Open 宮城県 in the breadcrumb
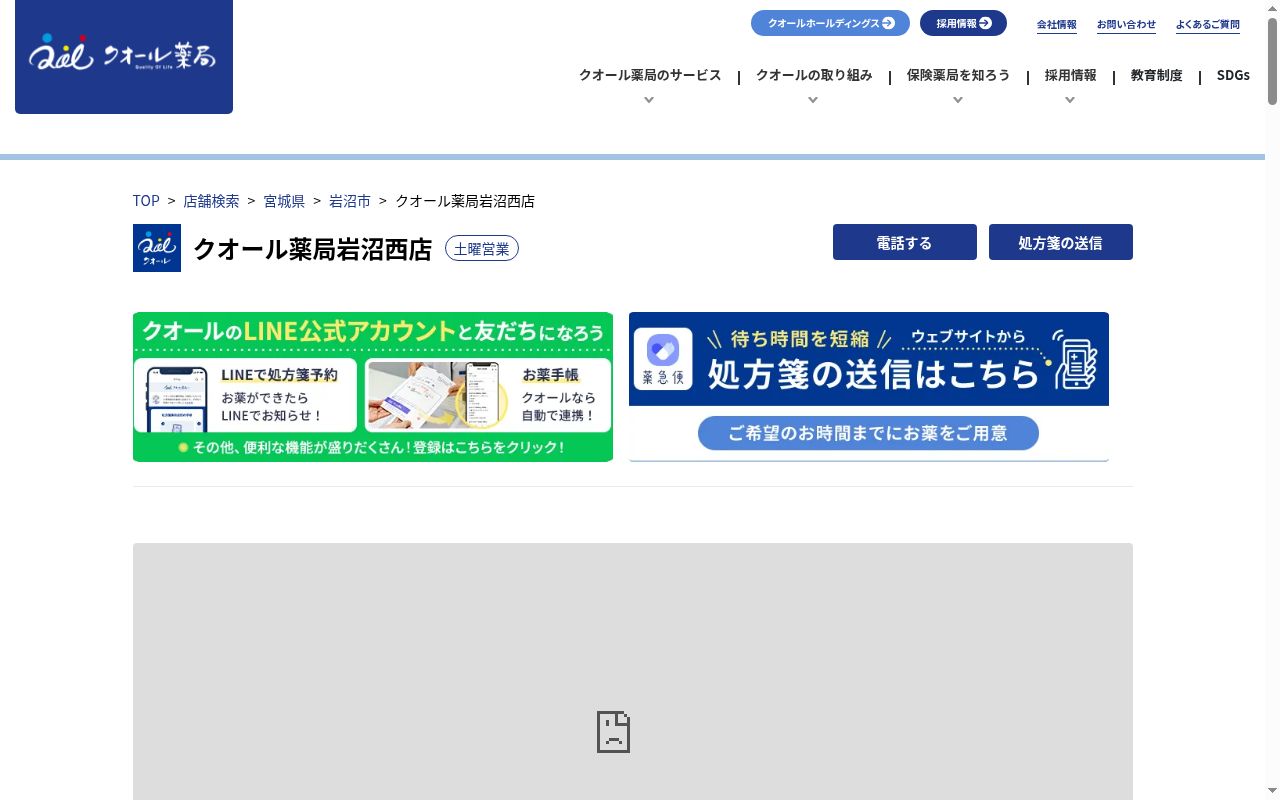Viewport: 1280px width, 800px height. (284, 201)
